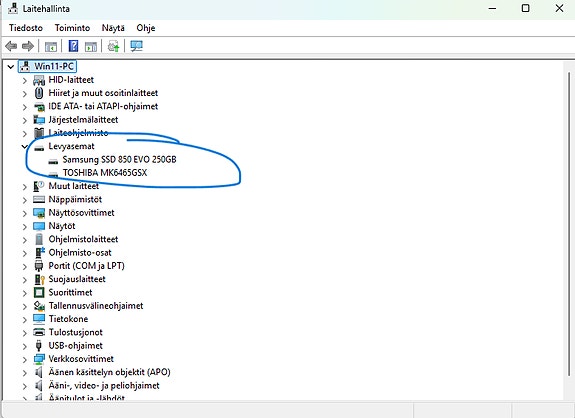This screenshot has width=575, height=418.
Task: Click the scan for hardware changes monitor icon
Action: 136,46
